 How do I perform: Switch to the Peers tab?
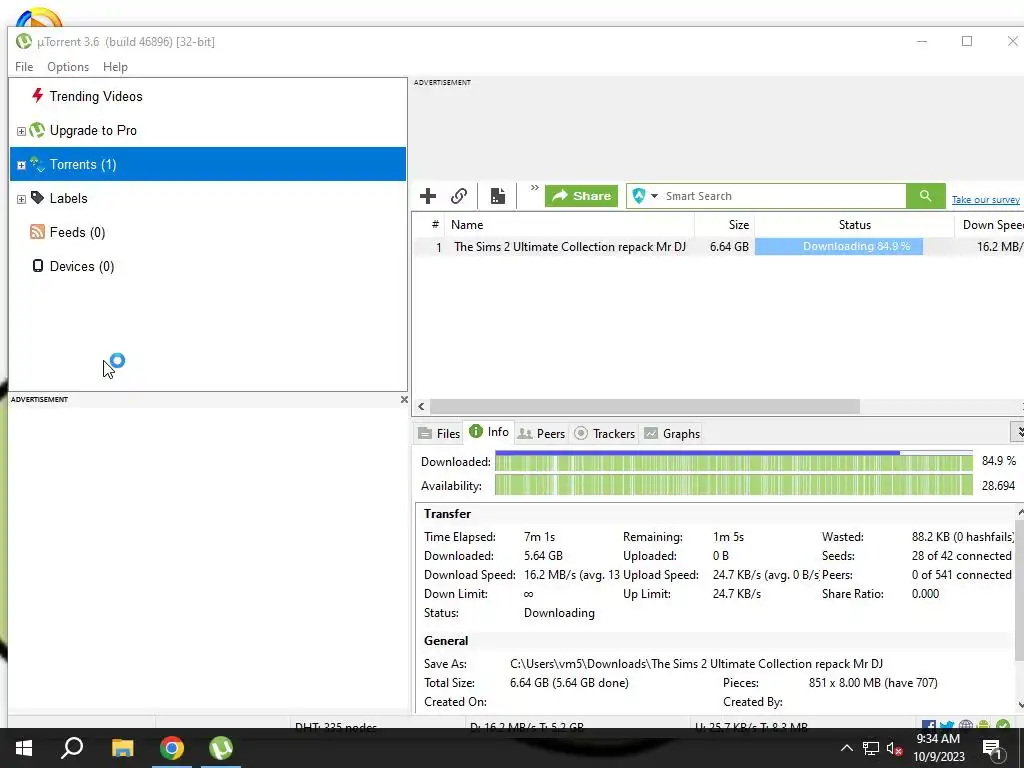pos(541,434)
